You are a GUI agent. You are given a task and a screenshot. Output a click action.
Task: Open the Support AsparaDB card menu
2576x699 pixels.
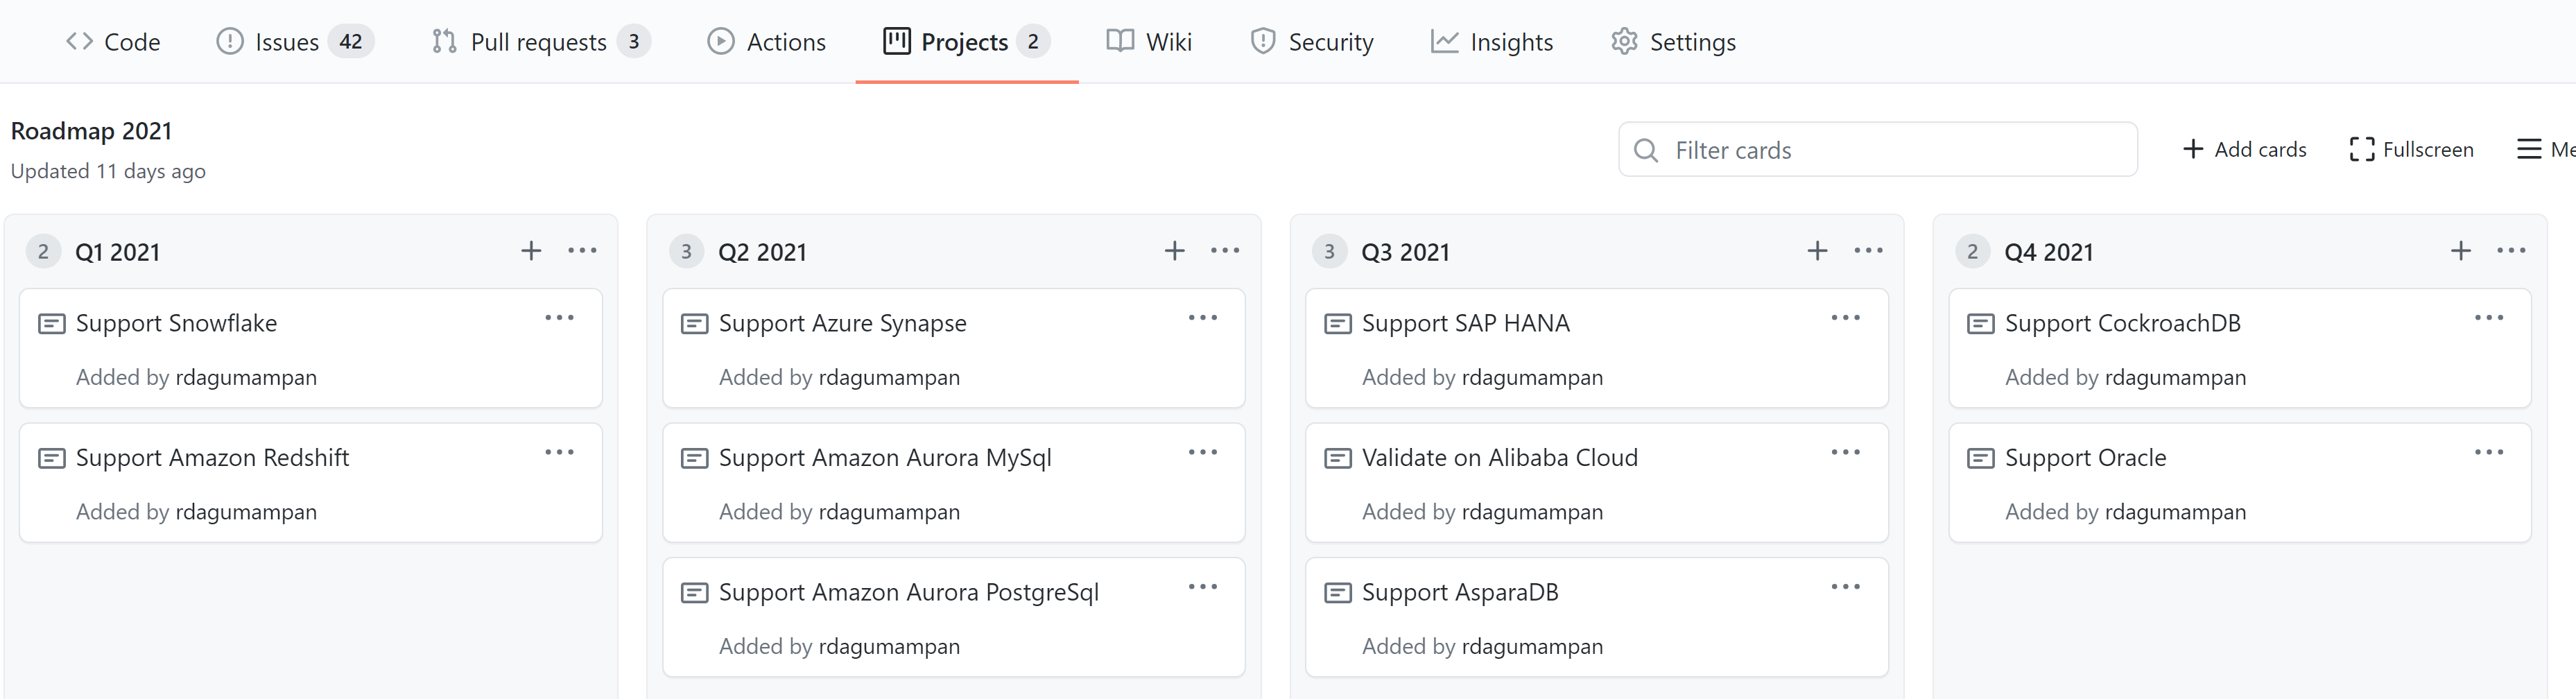pos(1845,587)
